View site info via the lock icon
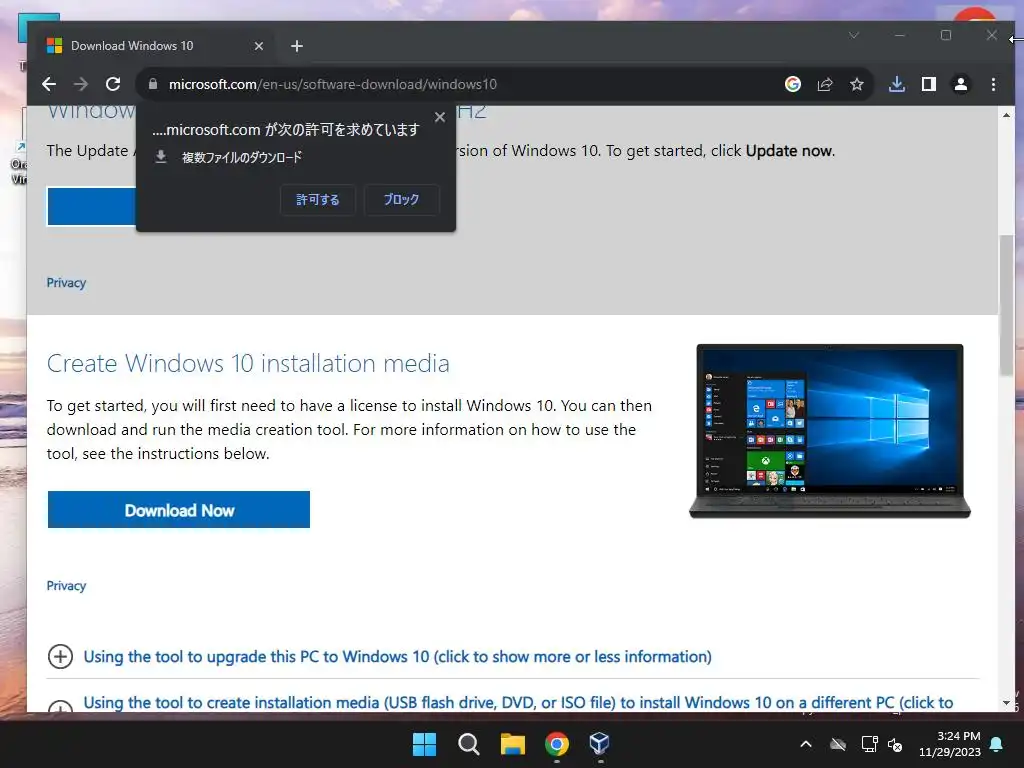 pyautogui.click(x=153, y=84)
